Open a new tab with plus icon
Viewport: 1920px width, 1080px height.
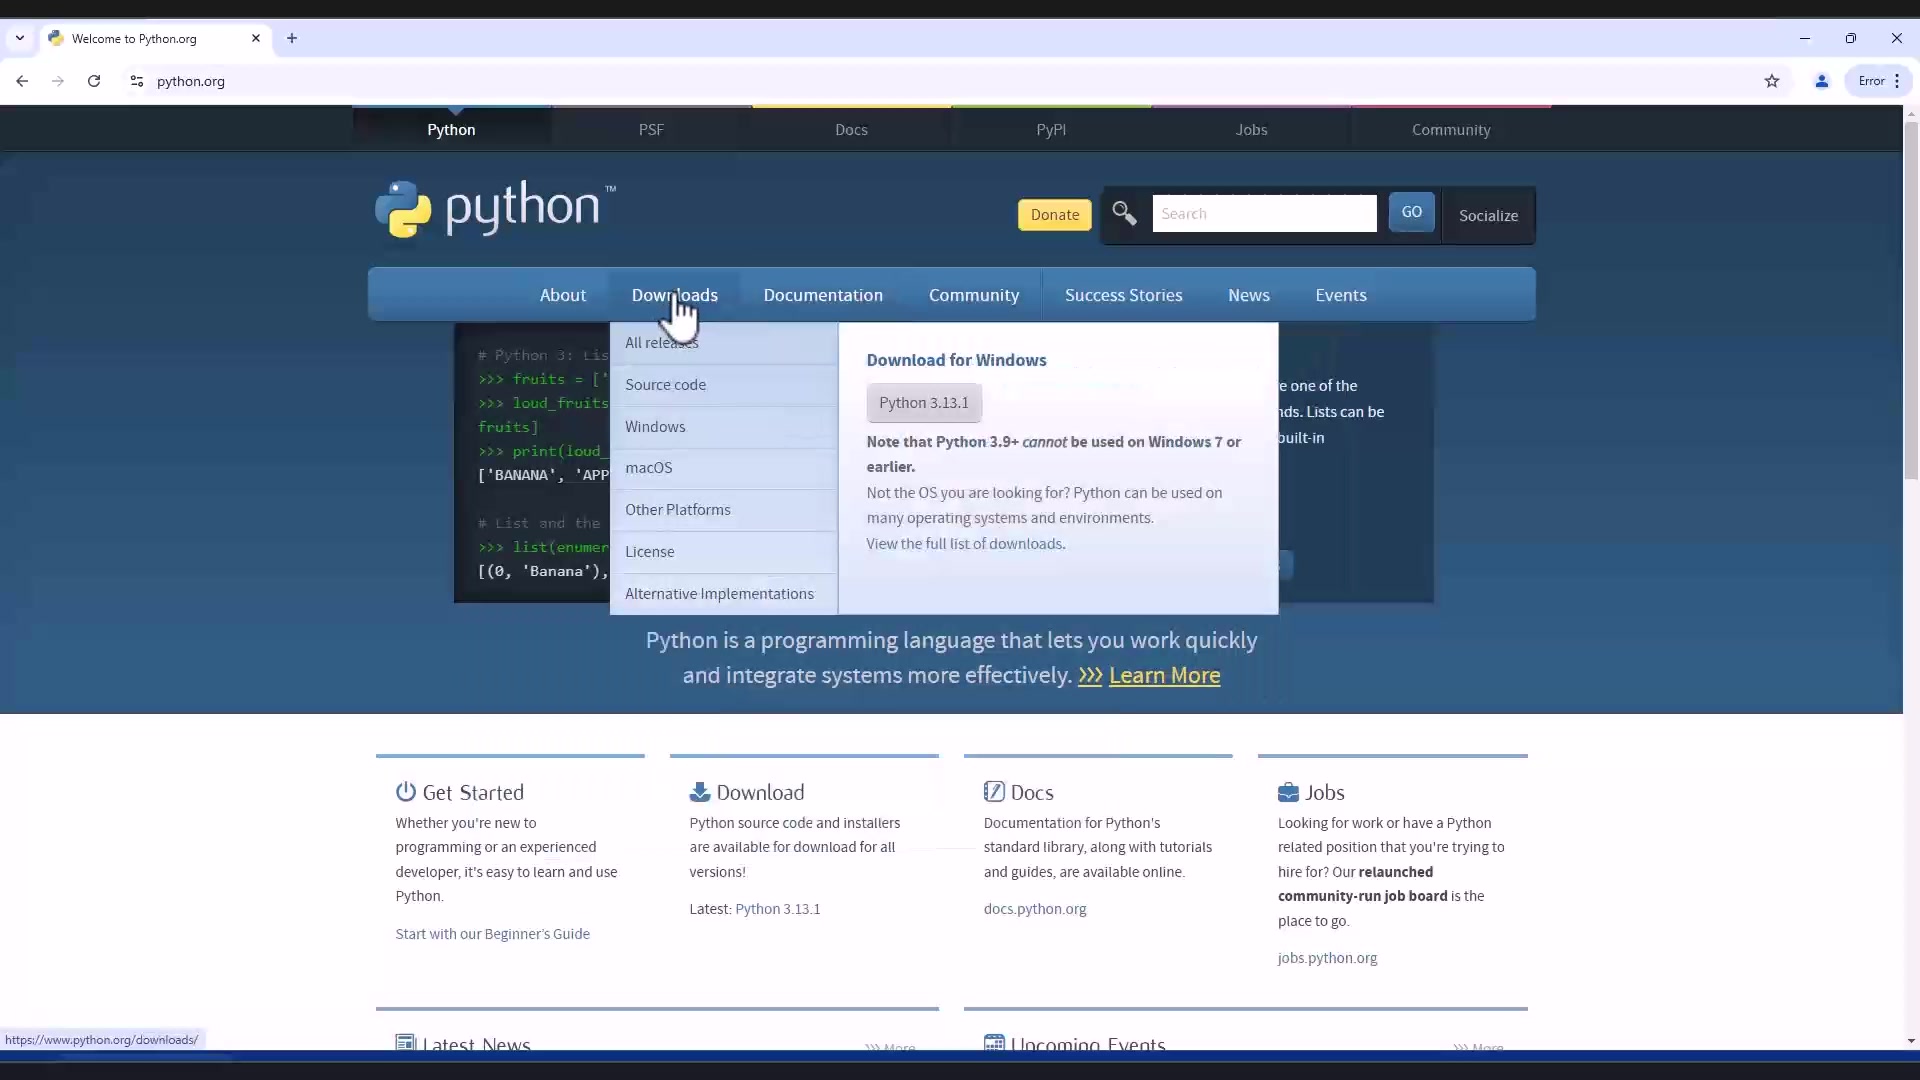pyautogui.click(x=292, y=38)
